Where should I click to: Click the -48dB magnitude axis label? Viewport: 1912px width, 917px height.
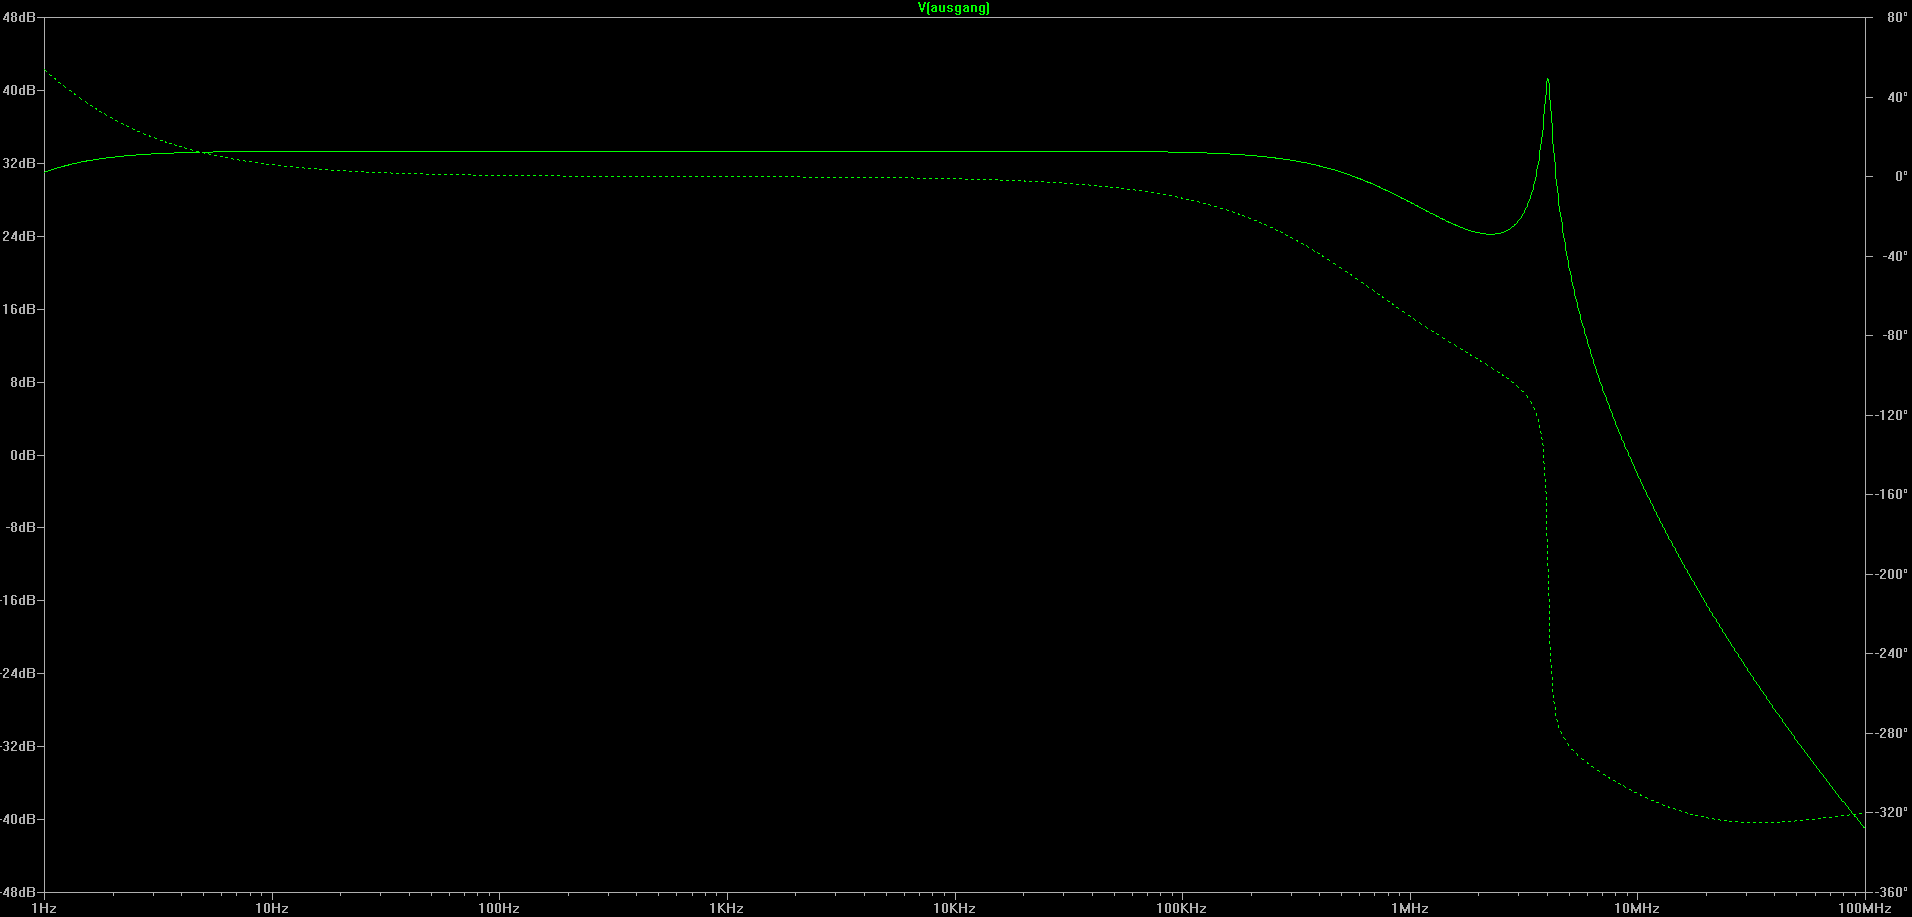pos(18,891)
